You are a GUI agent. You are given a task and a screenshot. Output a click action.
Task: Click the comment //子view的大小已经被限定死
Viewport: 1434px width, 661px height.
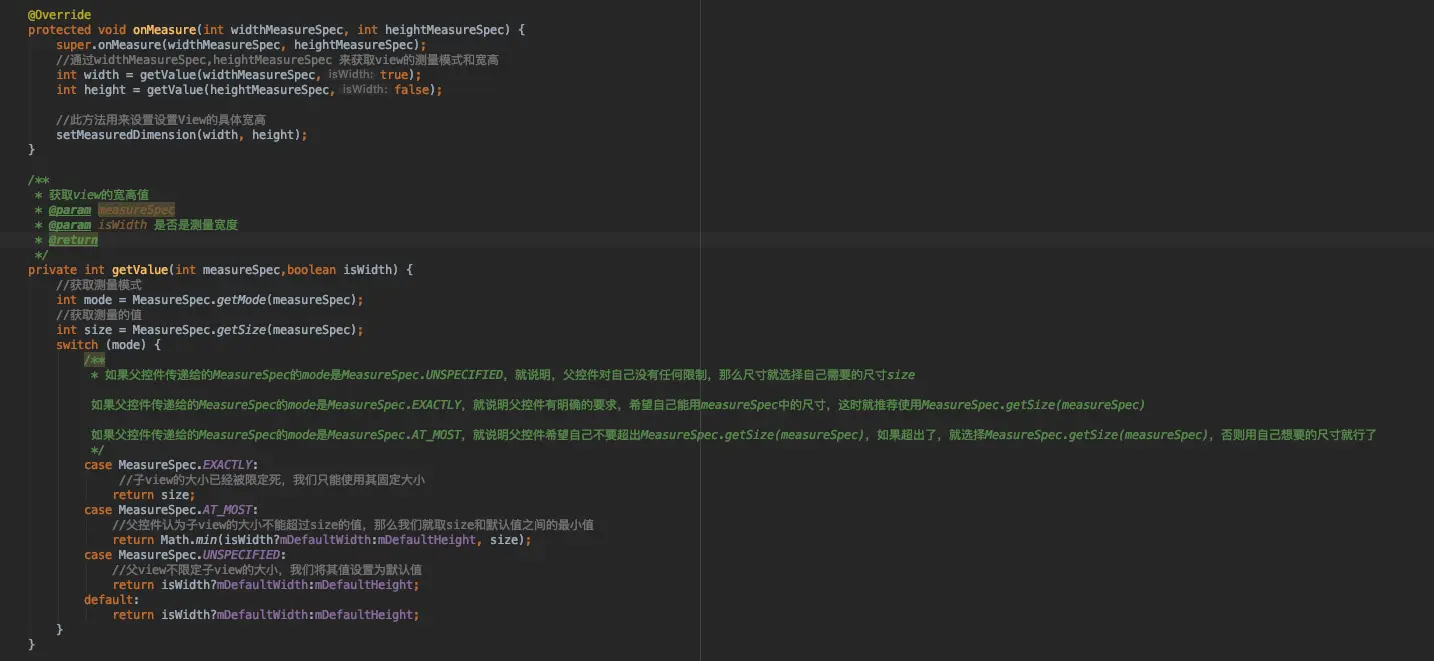[x=272, y=480]
